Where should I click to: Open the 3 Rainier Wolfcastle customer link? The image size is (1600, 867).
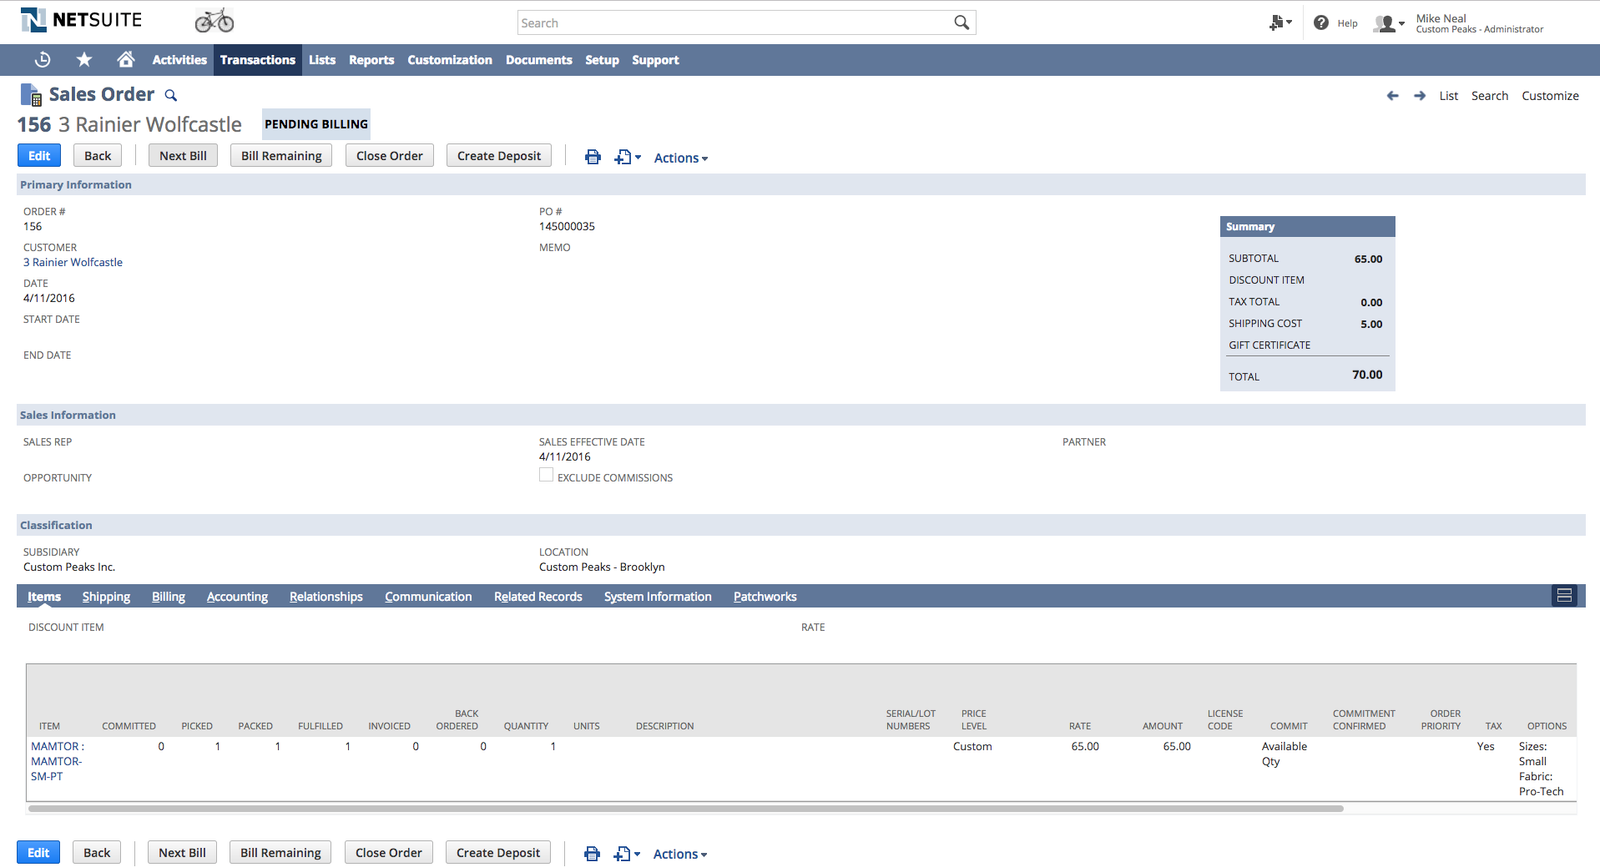(x=73, y=263)
